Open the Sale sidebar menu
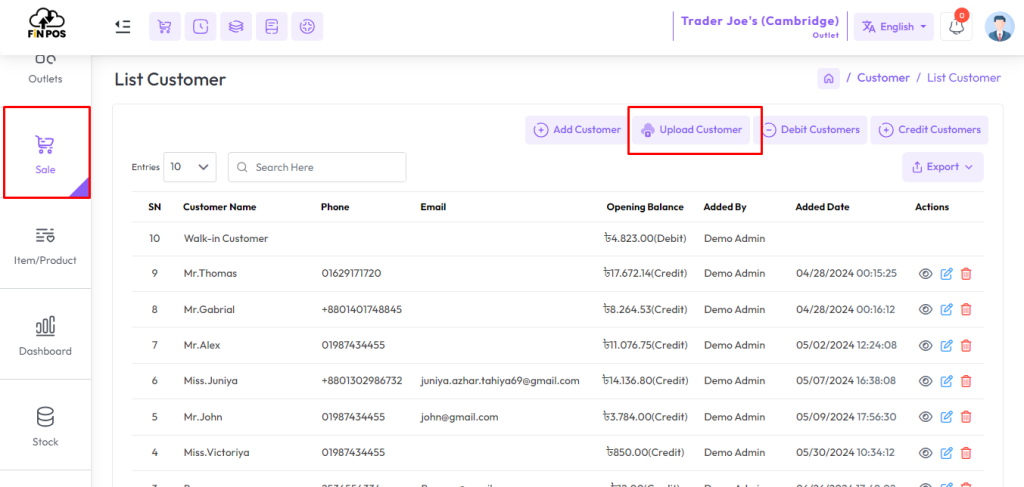Image resolution: width=1024 pixels, height=487 pixels. [x=46, y=153]
